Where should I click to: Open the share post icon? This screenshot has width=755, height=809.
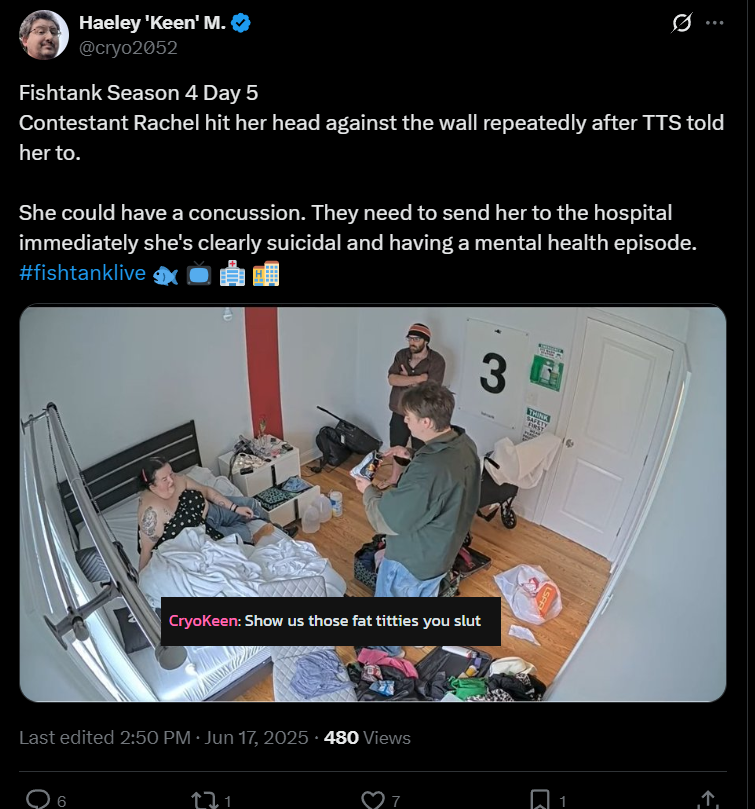pyautogui.click(x=708, y=800)
